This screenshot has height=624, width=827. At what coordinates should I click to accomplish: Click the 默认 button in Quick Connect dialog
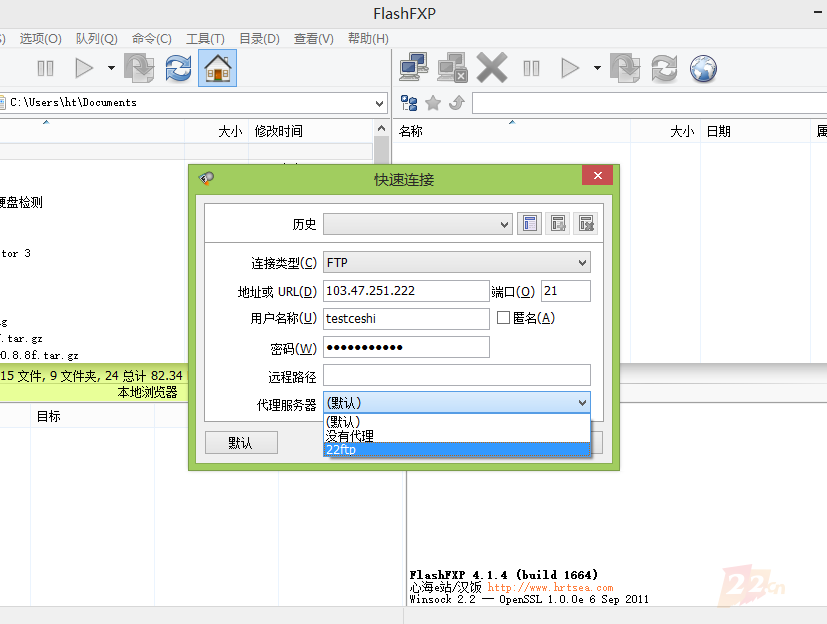pos(241,443)
